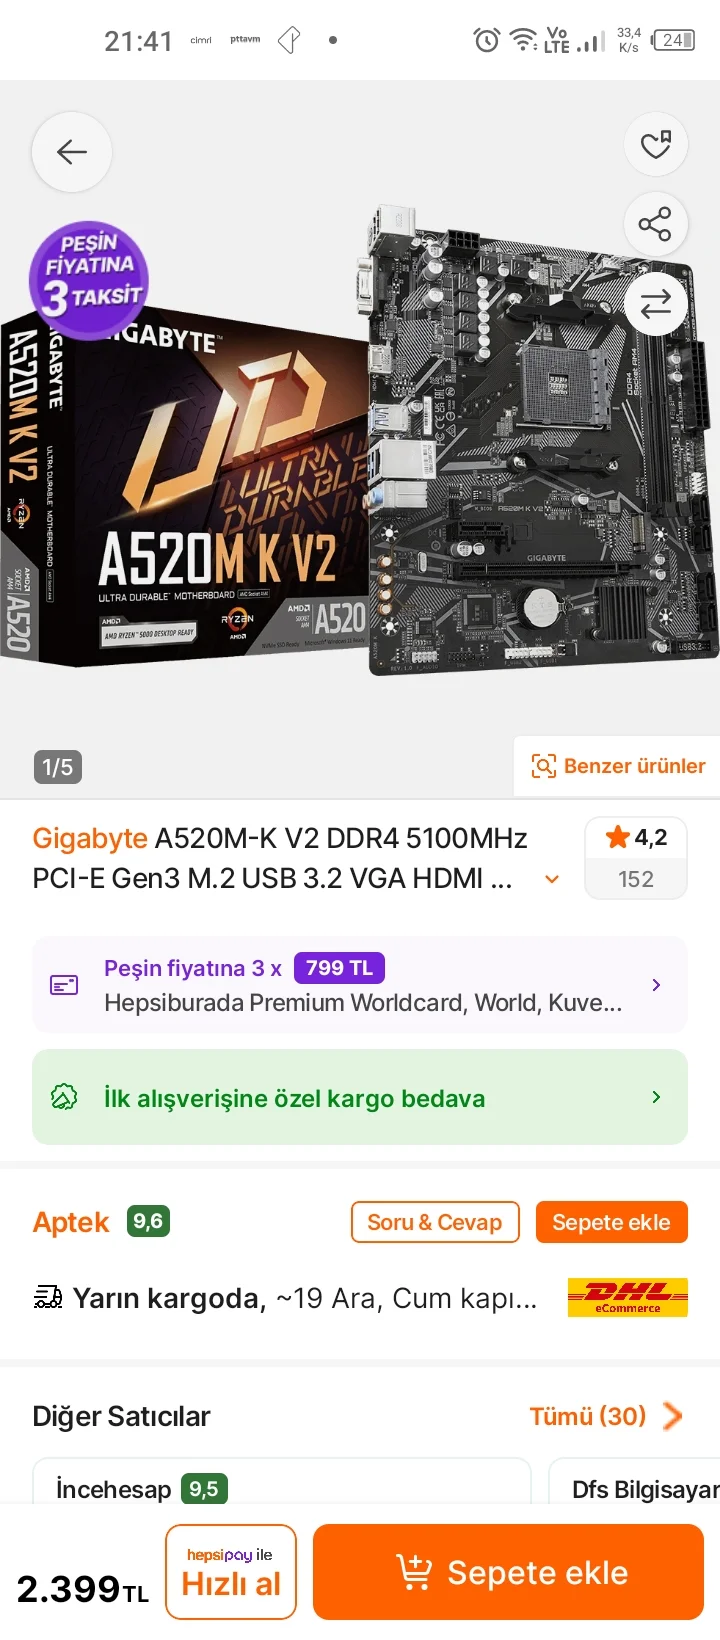Open Benzer ürünler visual search

click(x=617, y=766)
